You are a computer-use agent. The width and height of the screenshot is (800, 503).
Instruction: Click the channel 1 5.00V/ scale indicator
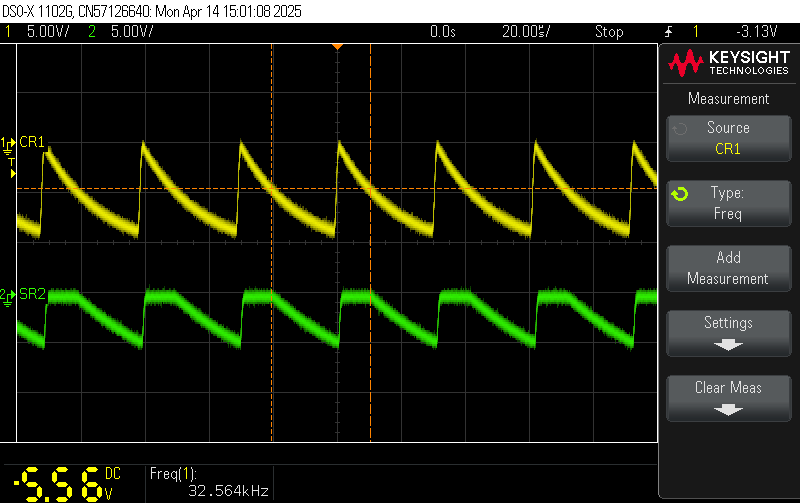pos(42,32)
